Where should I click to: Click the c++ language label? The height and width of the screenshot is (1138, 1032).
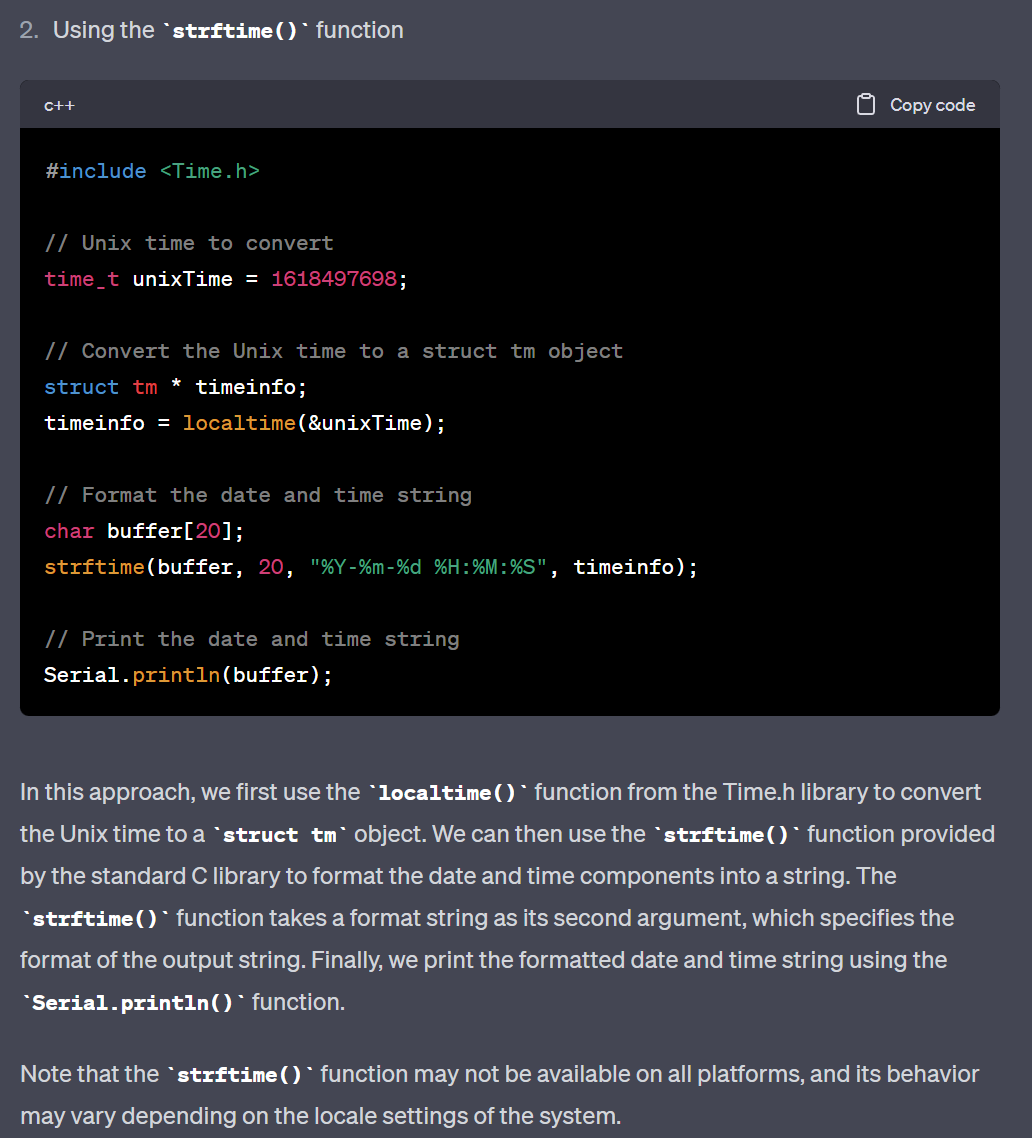pos(60,105)
